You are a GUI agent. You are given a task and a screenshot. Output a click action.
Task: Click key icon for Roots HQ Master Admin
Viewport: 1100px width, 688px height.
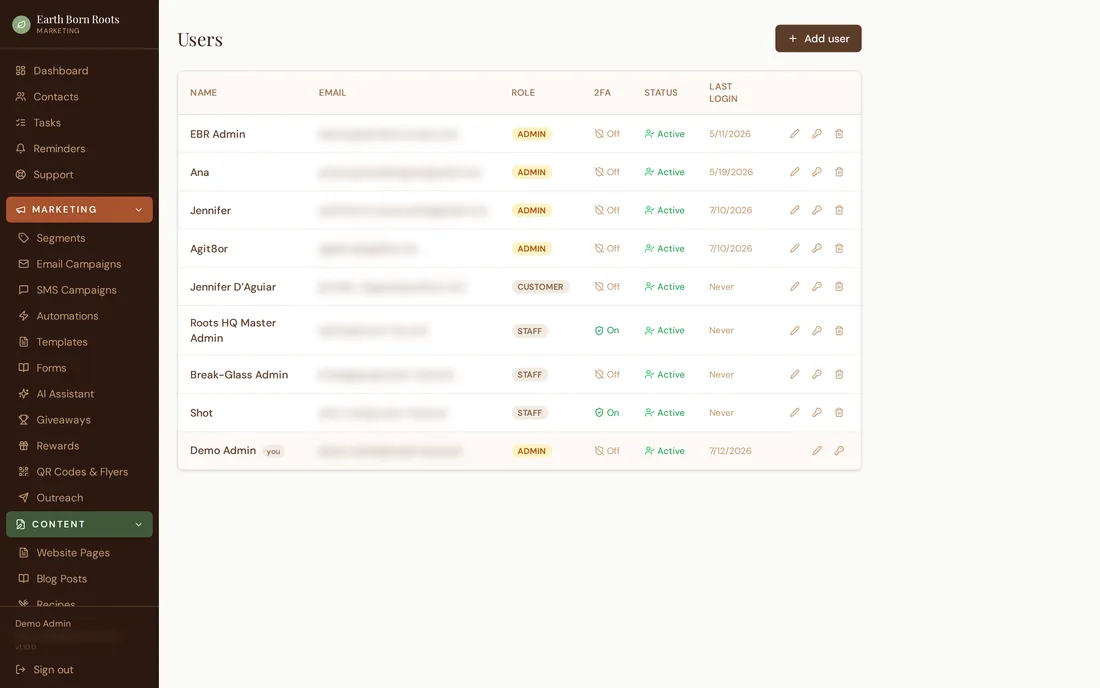coord(817,330)
